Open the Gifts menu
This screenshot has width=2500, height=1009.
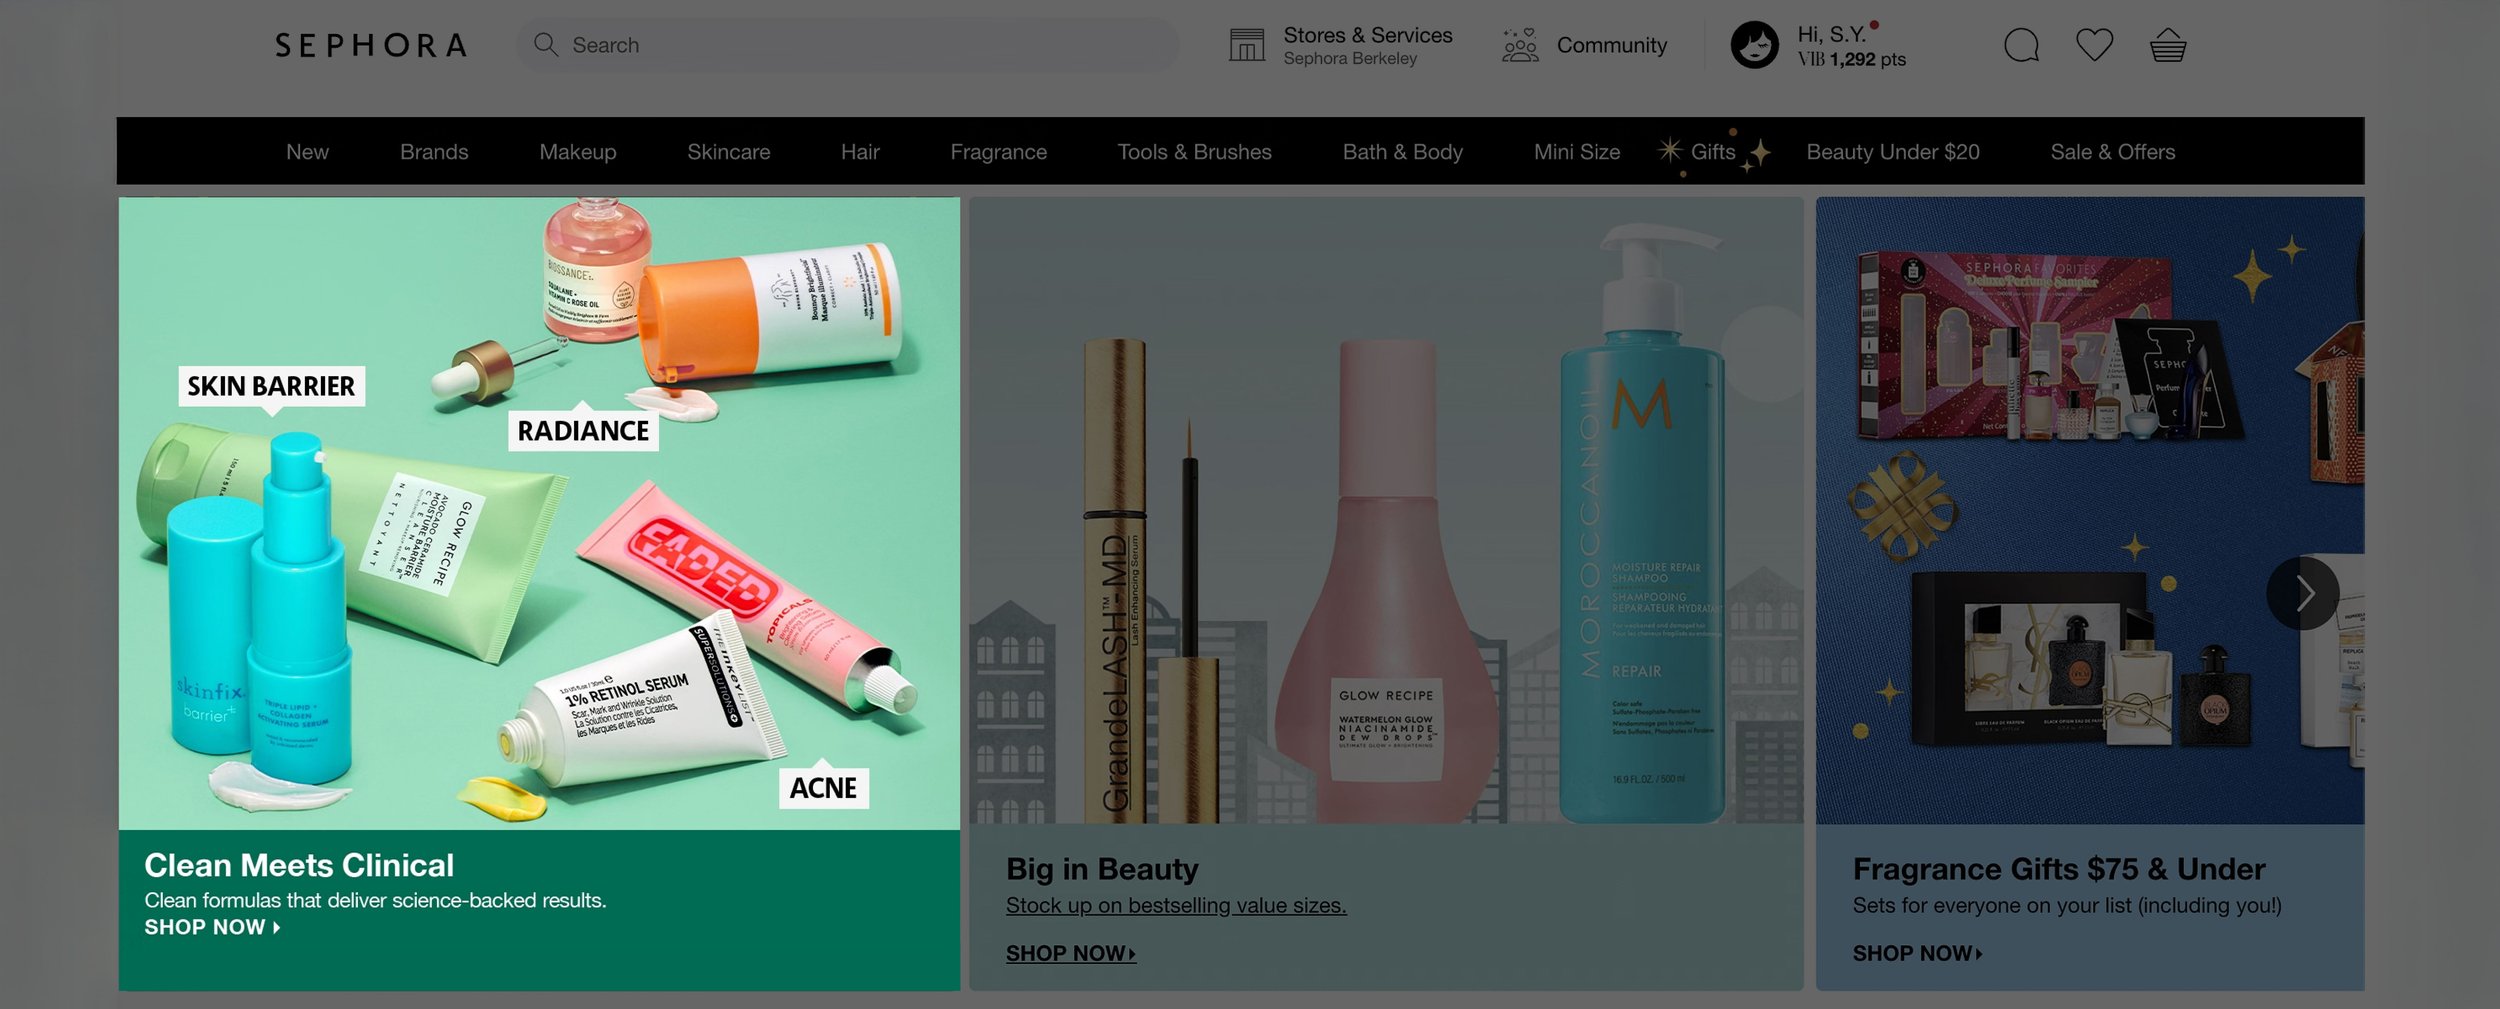click(1713, 152)
